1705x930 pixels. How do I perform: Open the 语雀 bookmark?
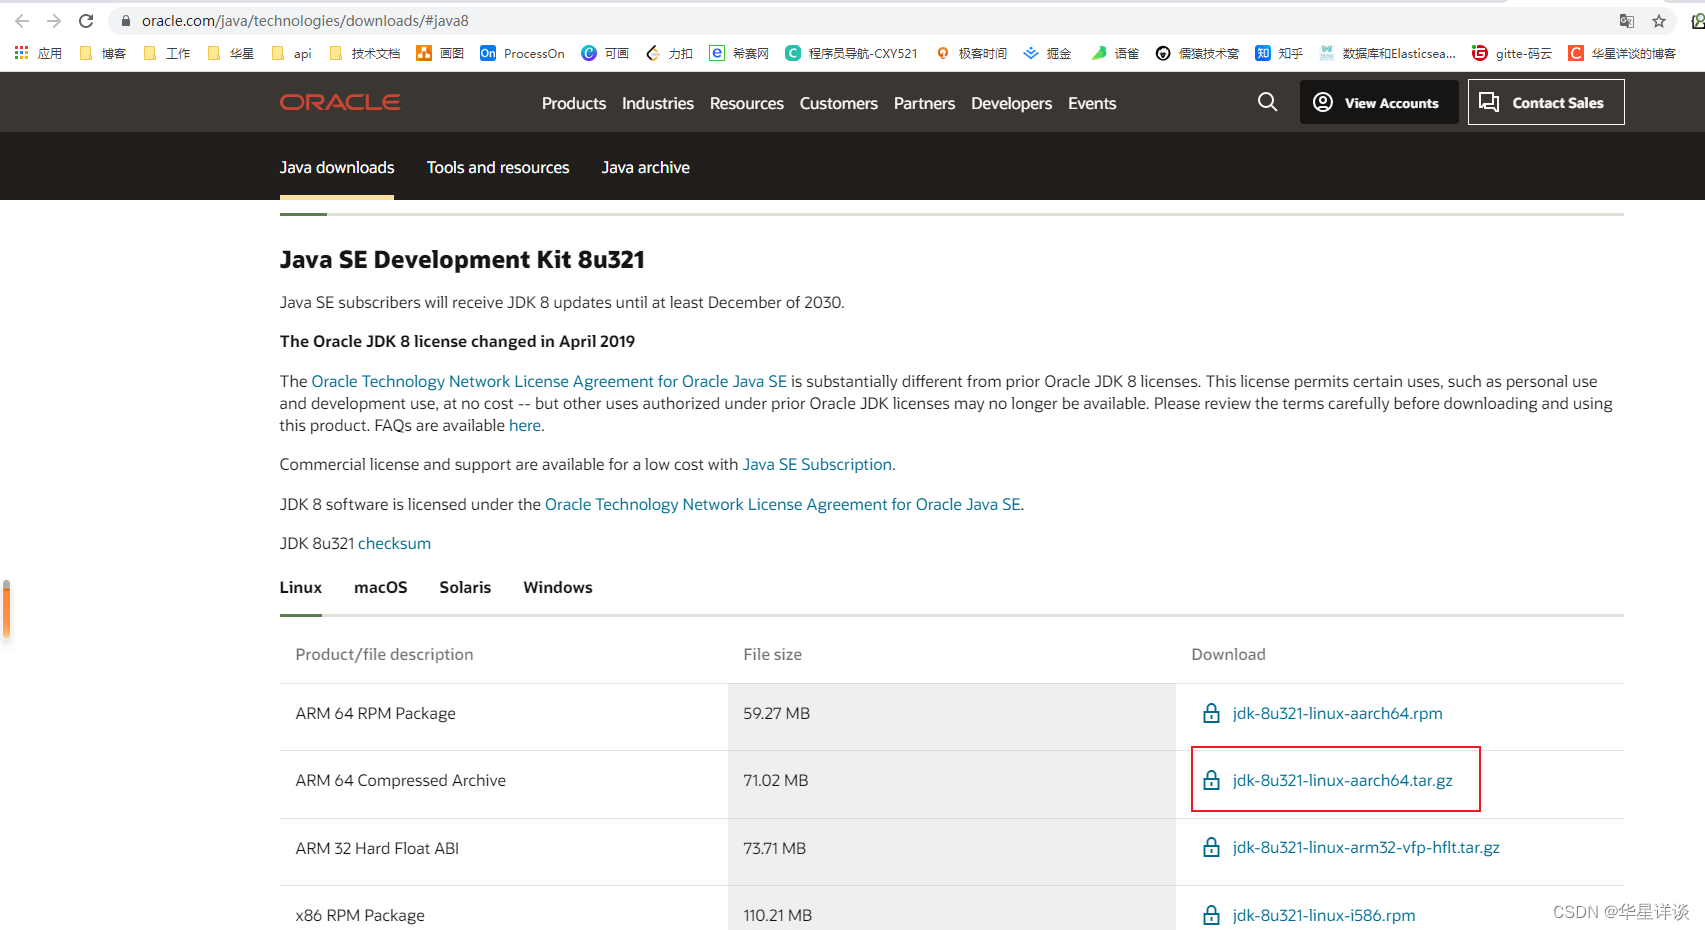(1115, 53)
